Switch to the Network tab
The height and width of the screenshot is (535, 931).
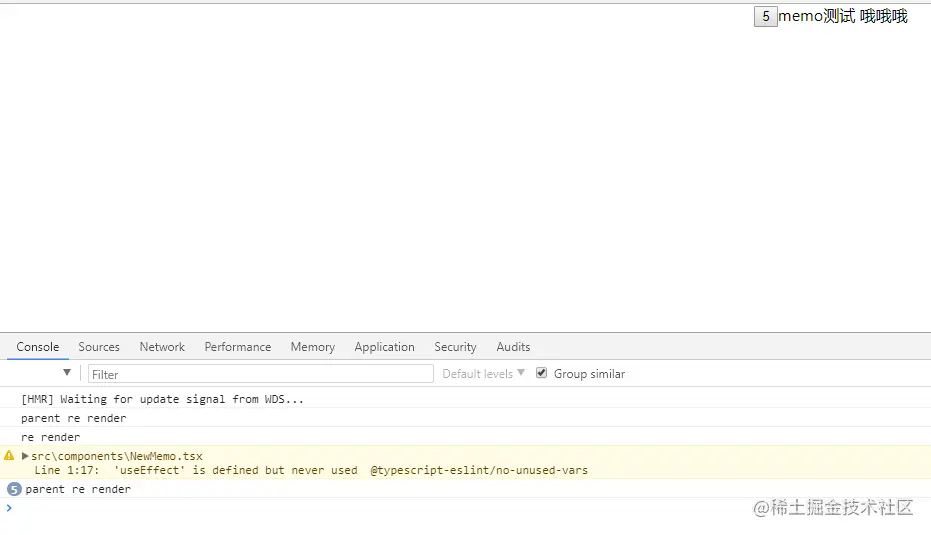pos(162,347)
